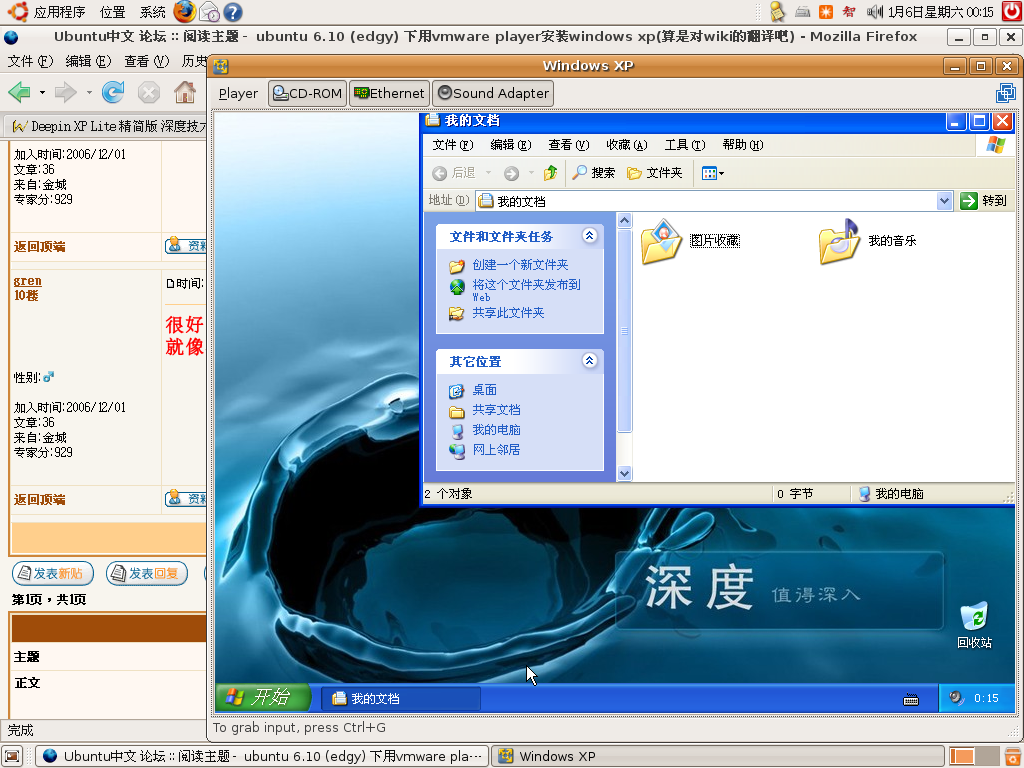This screenshot has height=768, width=1024.
Task: Click the gren username link
Action: [x=27, y=281]
